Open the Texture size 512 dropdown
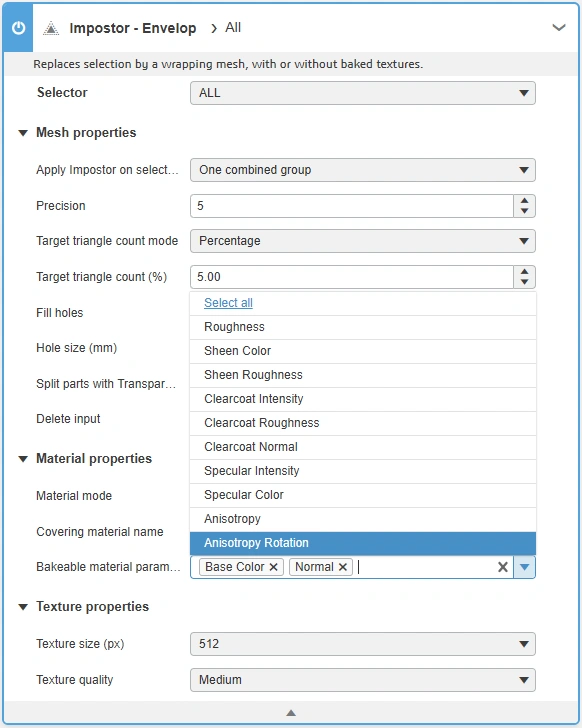The image size is (582, 728). click(x=362, y=644)
